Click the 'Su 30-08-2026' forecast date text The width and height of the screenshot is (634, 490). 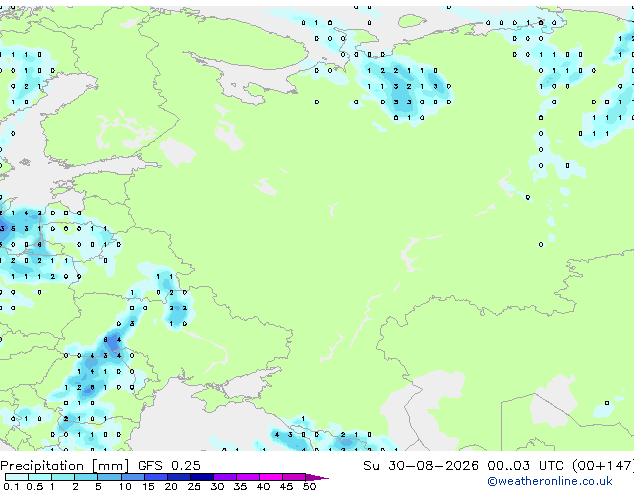[x=421, y=466]
